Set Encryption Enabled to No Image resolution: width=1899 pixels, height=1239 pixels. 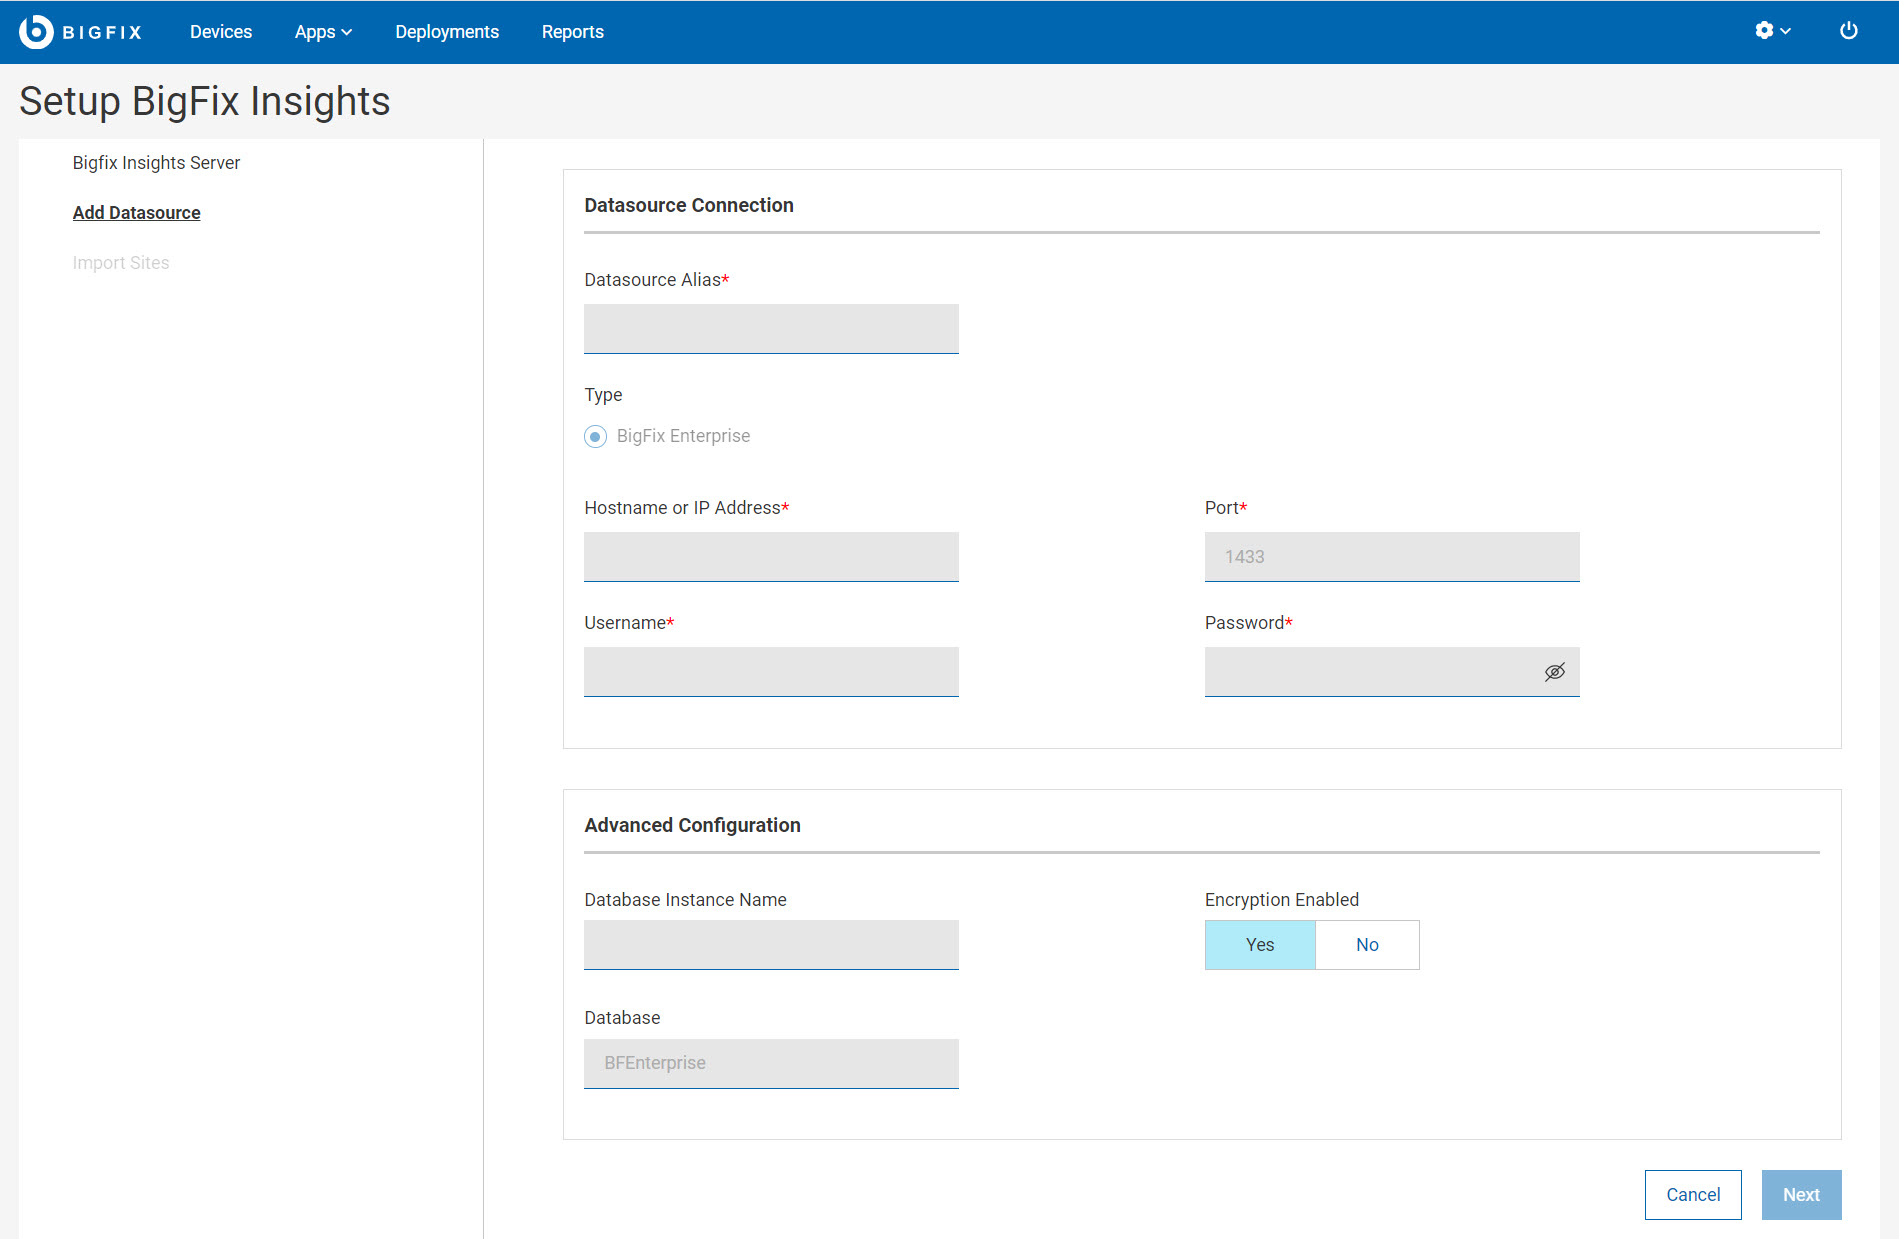[1367, 945]
